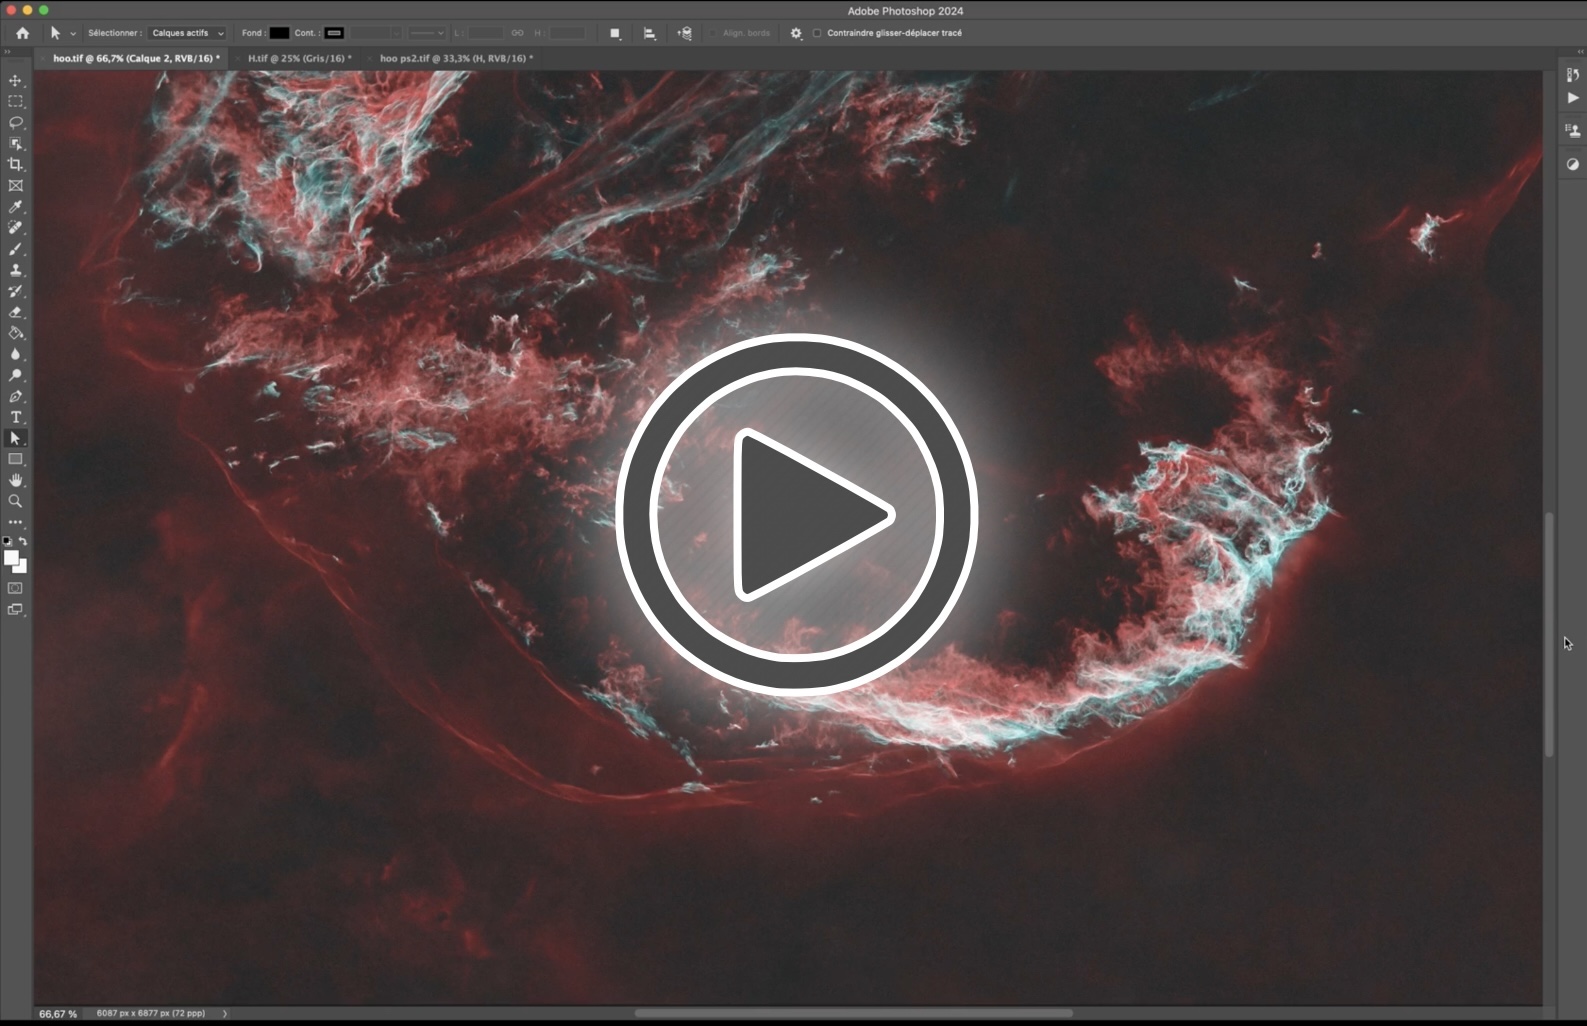The image size is (1587, 1026).
Task: Swap foreground and background colors
Action: click(23, 541)
